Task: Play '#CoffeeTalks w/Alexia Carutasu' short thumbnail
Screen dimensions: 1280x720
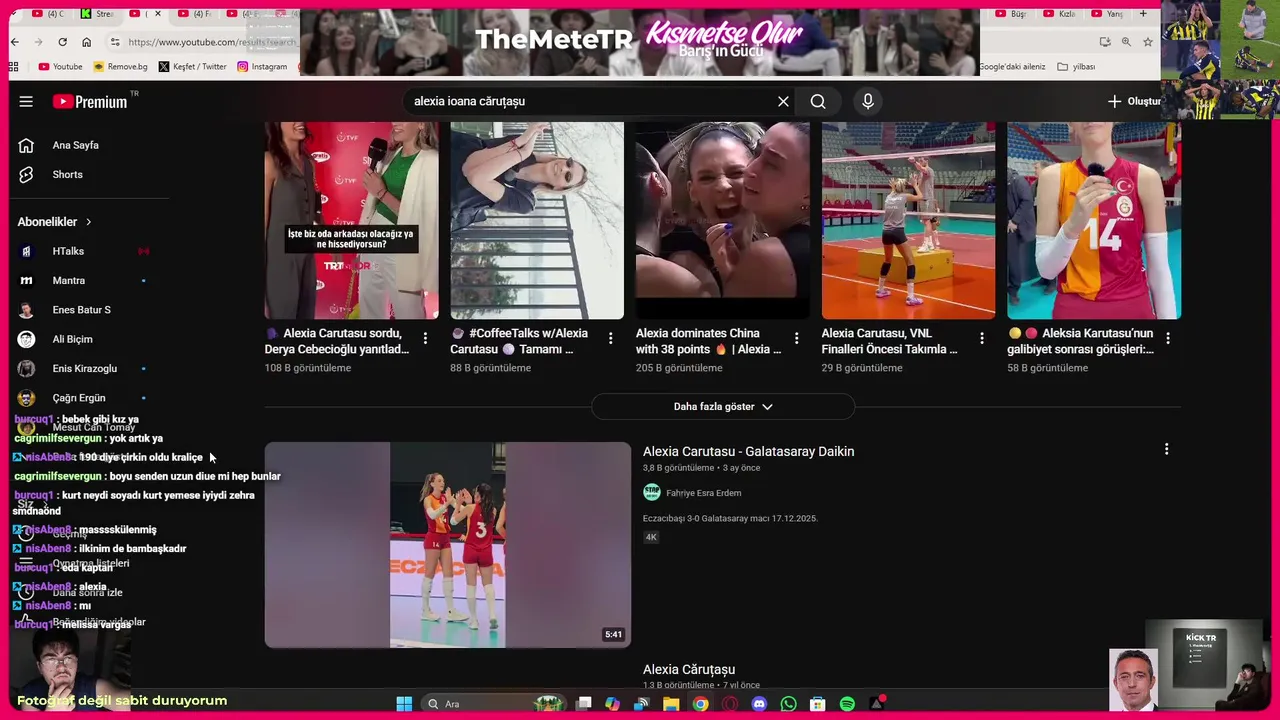Action: click(x=537, y=220)
